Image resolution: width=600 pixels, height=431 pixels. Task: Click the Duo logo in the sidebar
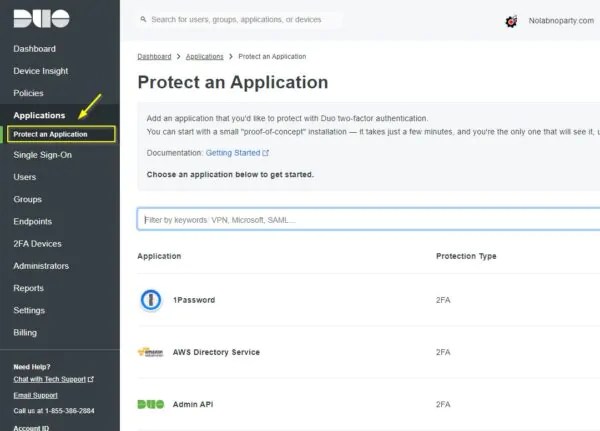click(x=41, y=19)
